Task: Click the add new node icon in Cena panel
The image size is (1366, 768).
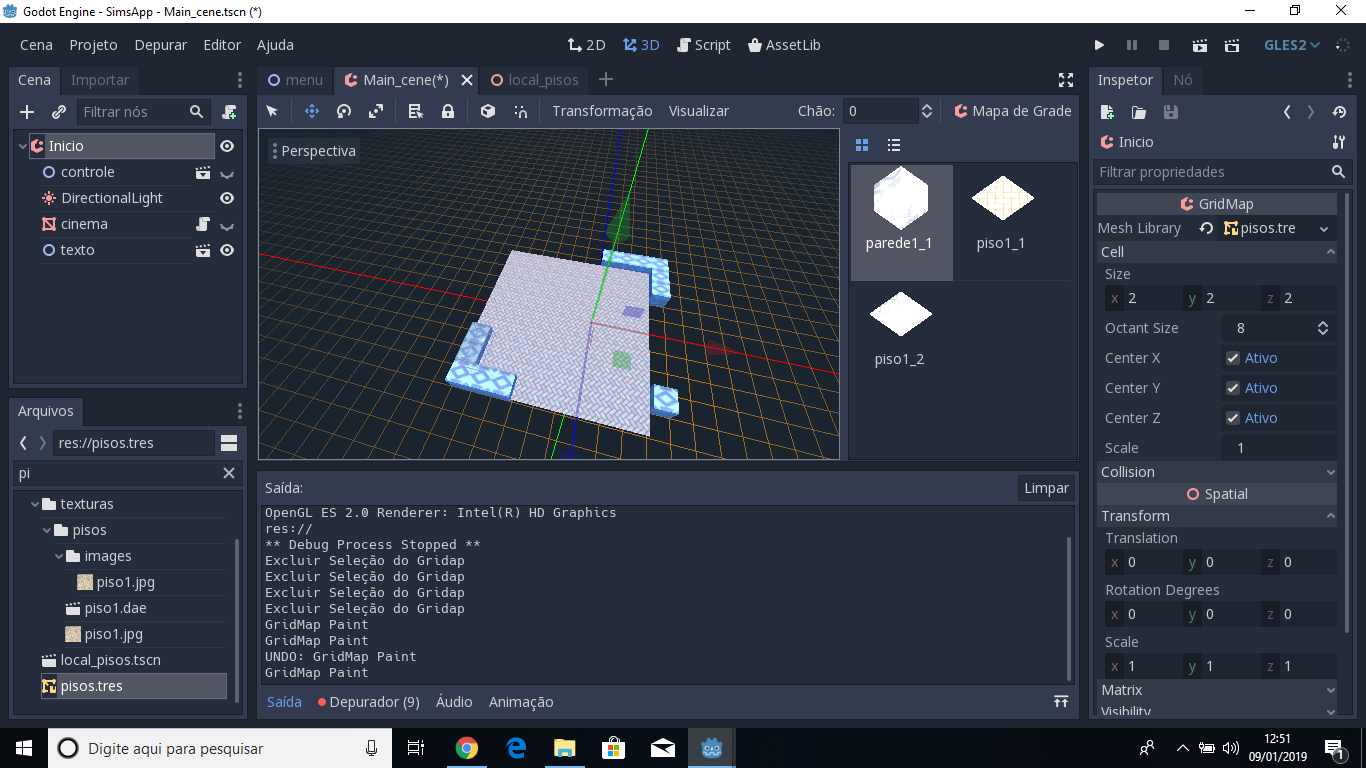Action: pos(26,112)
